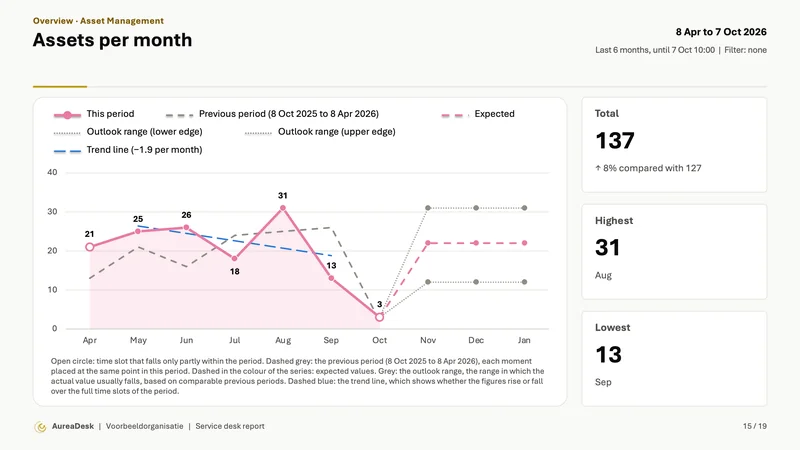800x450 pixels.
Task: Click the 'Filter: none' text in header
Action: (745, 50)
